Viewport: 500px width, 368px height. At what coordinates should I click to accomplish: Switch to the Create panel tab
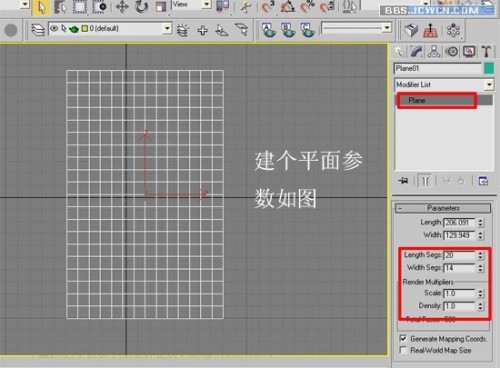pyautogui.click(x=399, y=52)
